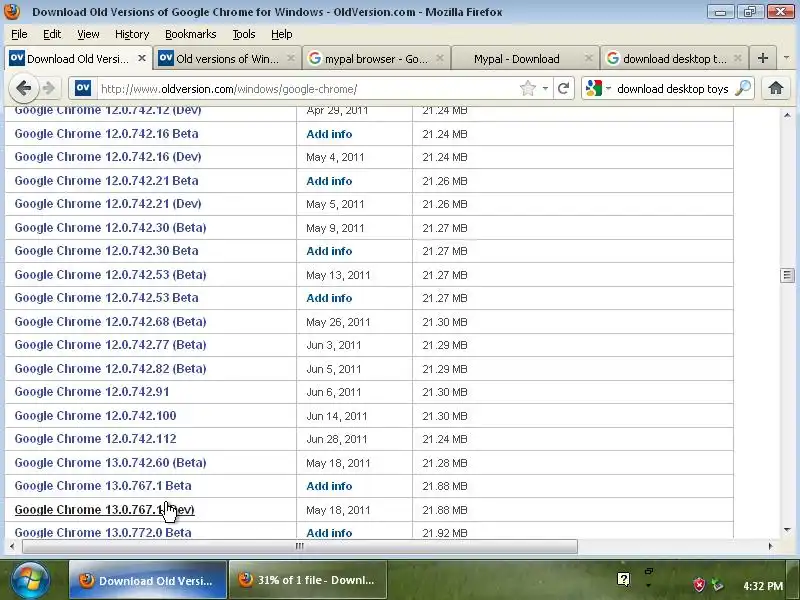Image resolution: width=800 pixels, height=600 pixels.
Task: Close the 'mypal browser - Go...' tab
Action: coord(440,58)
